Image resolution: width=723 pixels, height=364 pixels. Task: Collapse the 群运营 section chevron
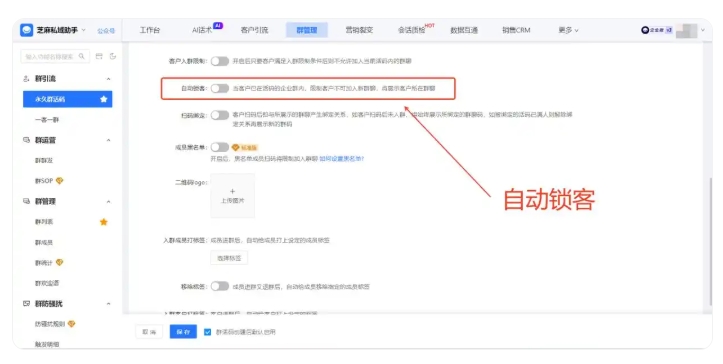[x=108, y=140]
